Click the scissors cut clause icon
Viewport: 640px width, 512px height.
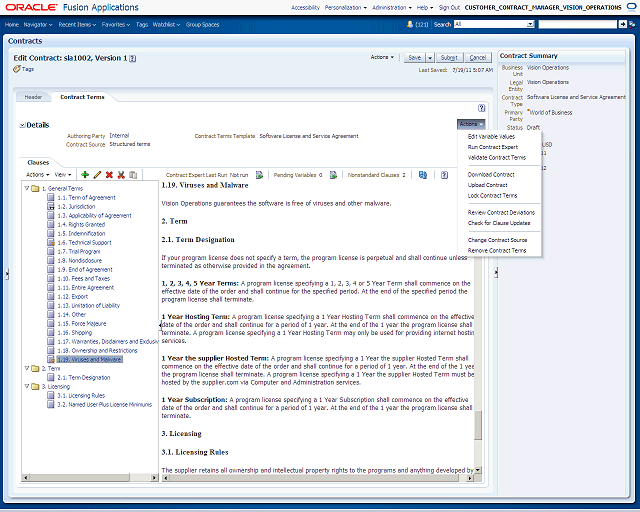pos(121,175)
